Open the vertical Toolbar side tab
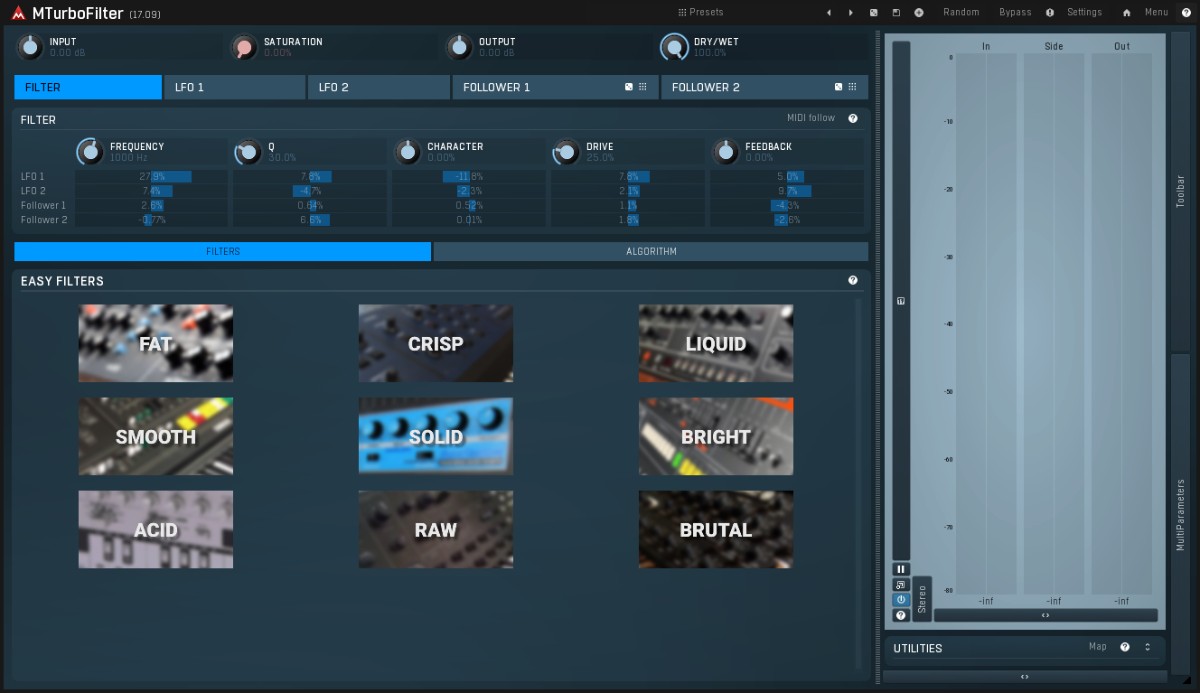 click(1180, 190)
